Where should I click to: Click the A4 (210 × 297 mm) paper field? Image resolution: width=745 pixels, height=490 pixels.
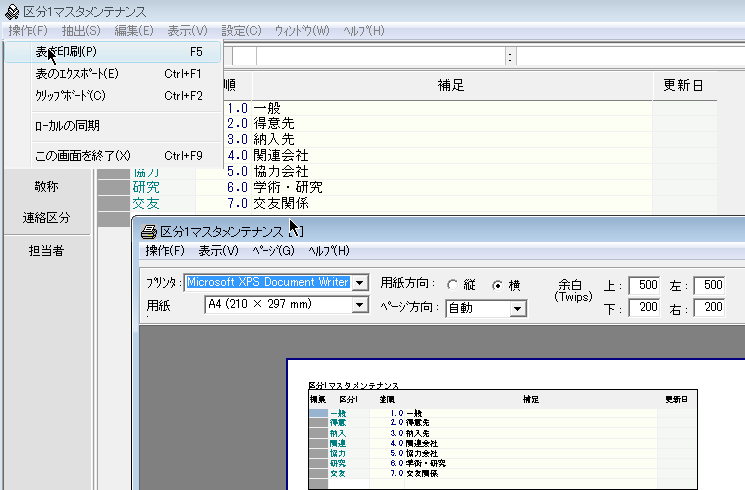coord(278,305)
